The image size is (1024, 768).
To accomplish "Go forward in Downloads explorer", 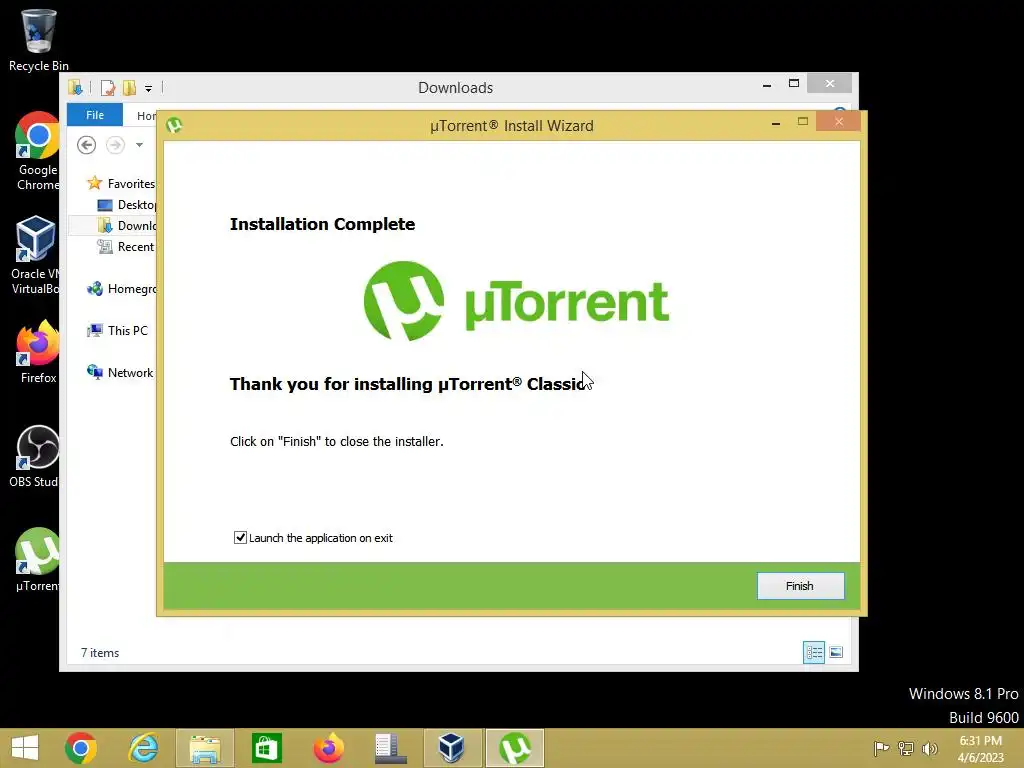I will (116, 144).
